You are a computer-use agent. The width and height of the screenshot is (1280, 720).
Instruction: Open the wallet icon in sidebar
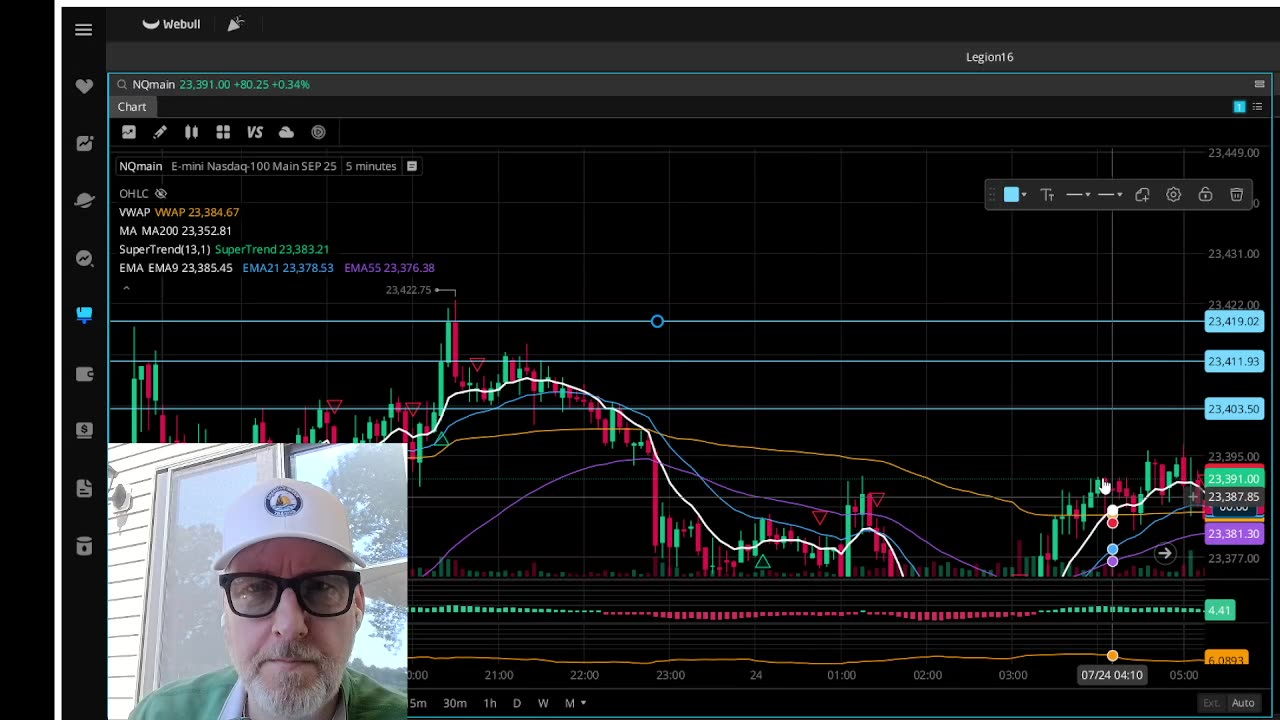(x=84, y=374)
